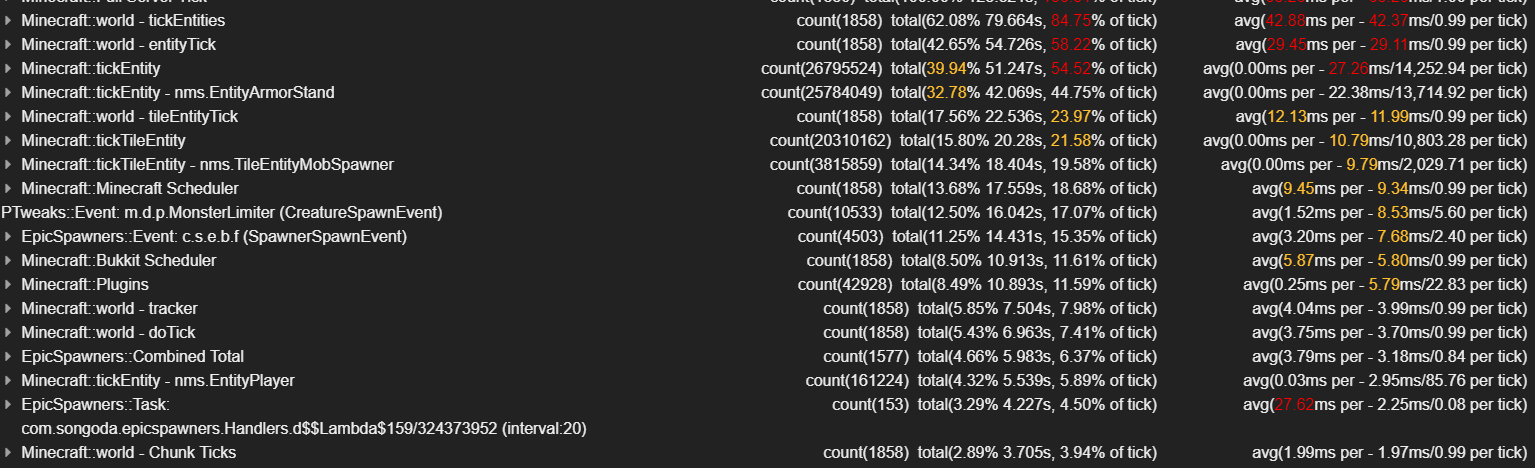Expand Minecraft::world - tracker arrow
The height and width of the screenshot is (468, 1535).
coord(8,308)
